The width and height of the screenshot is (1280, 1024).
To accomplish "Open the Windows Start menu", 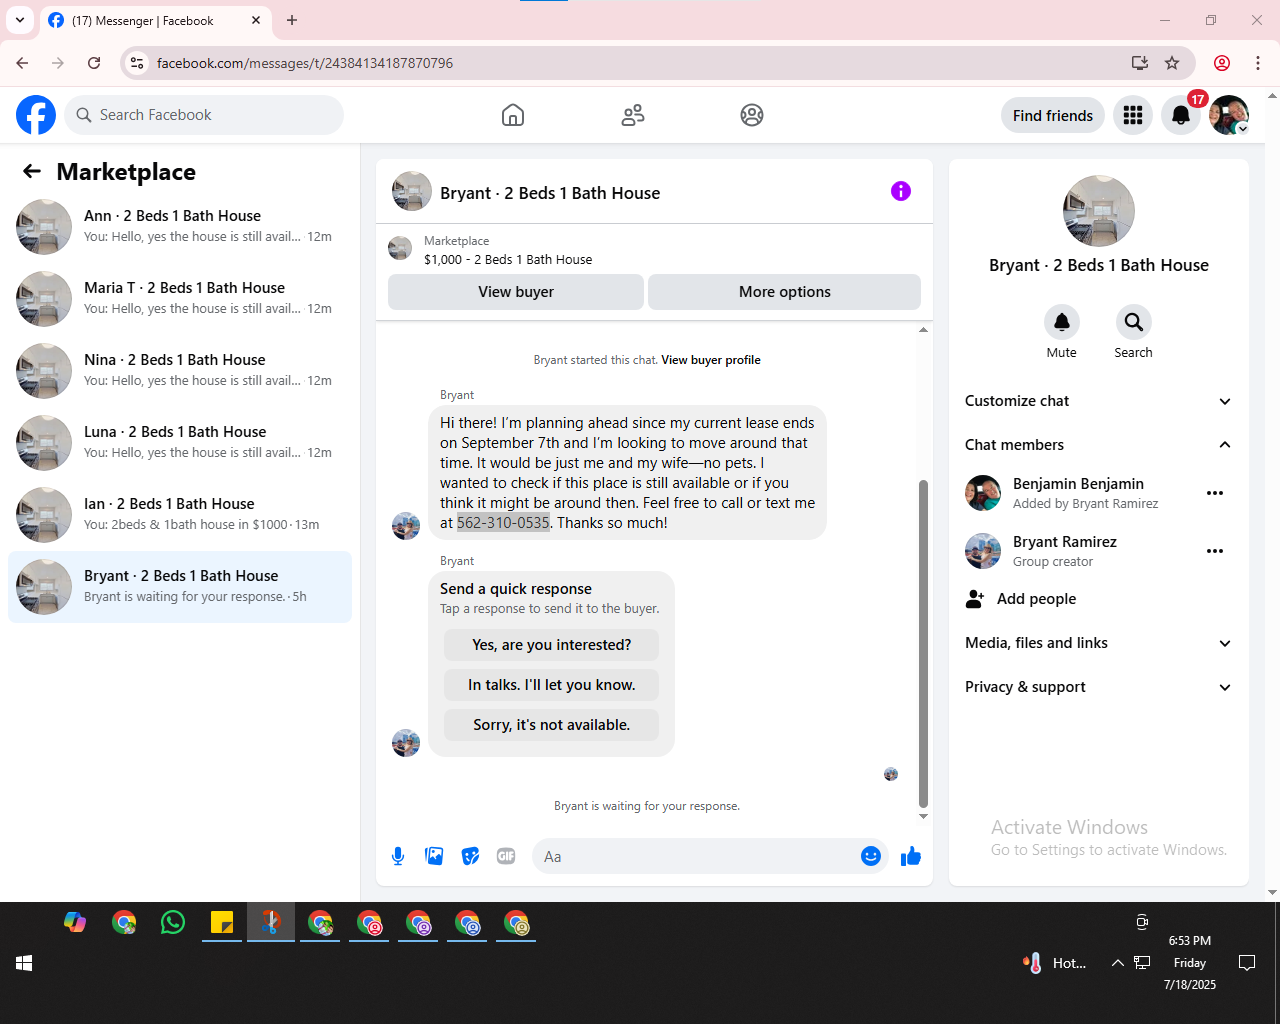I will (x=24, y=963).
